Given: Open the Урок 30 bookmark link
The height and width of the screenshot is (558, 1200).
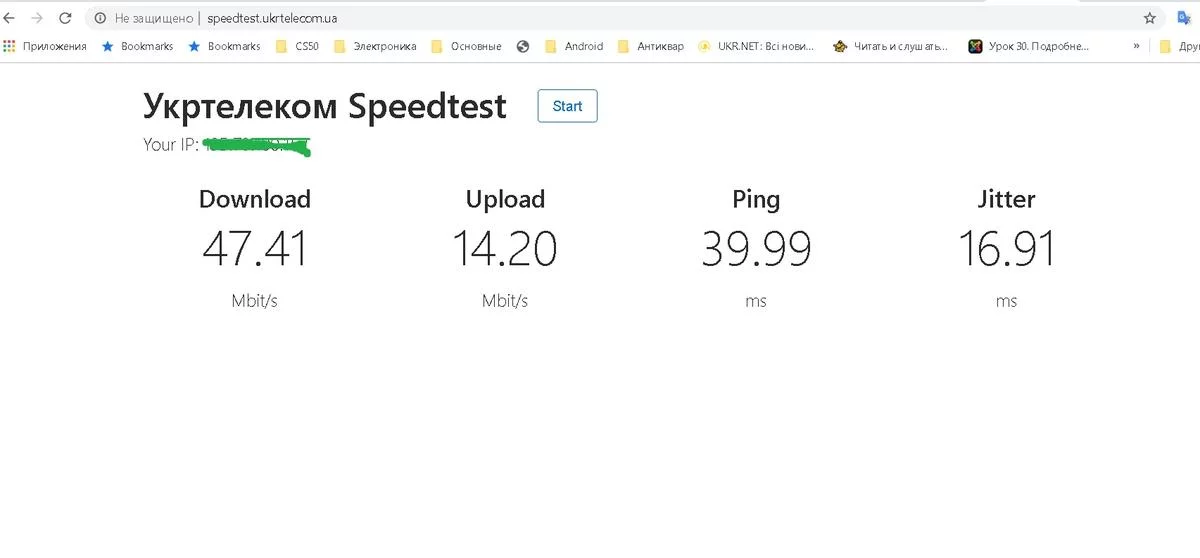Looking at the screenshot, I should (x=1029, y=46).
